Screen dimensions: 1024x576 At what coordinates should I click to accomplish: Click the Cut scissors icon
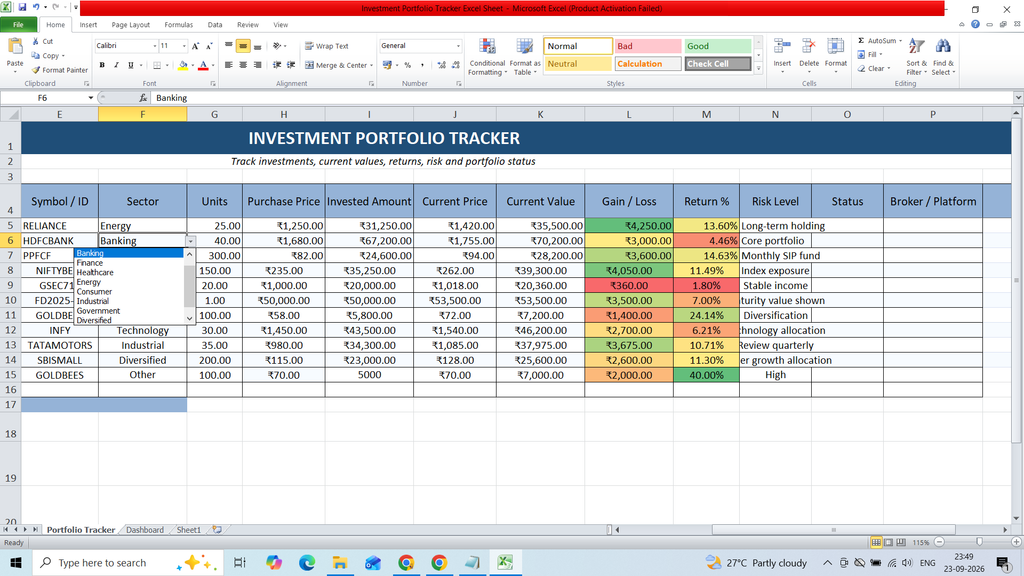(x=36, y=41)
